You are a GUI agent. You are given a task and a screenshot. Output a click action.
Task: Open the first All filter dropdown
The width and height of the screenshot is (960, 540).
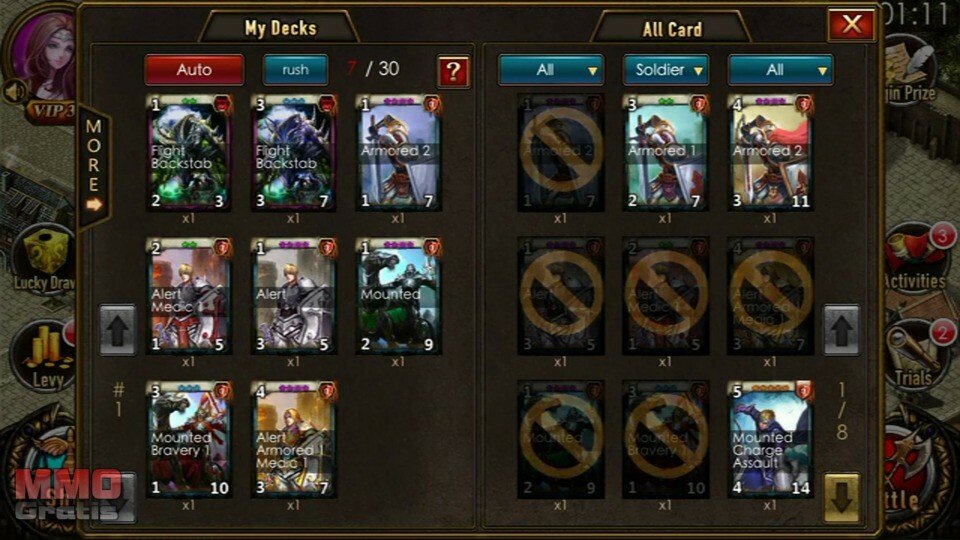(550, 70)
